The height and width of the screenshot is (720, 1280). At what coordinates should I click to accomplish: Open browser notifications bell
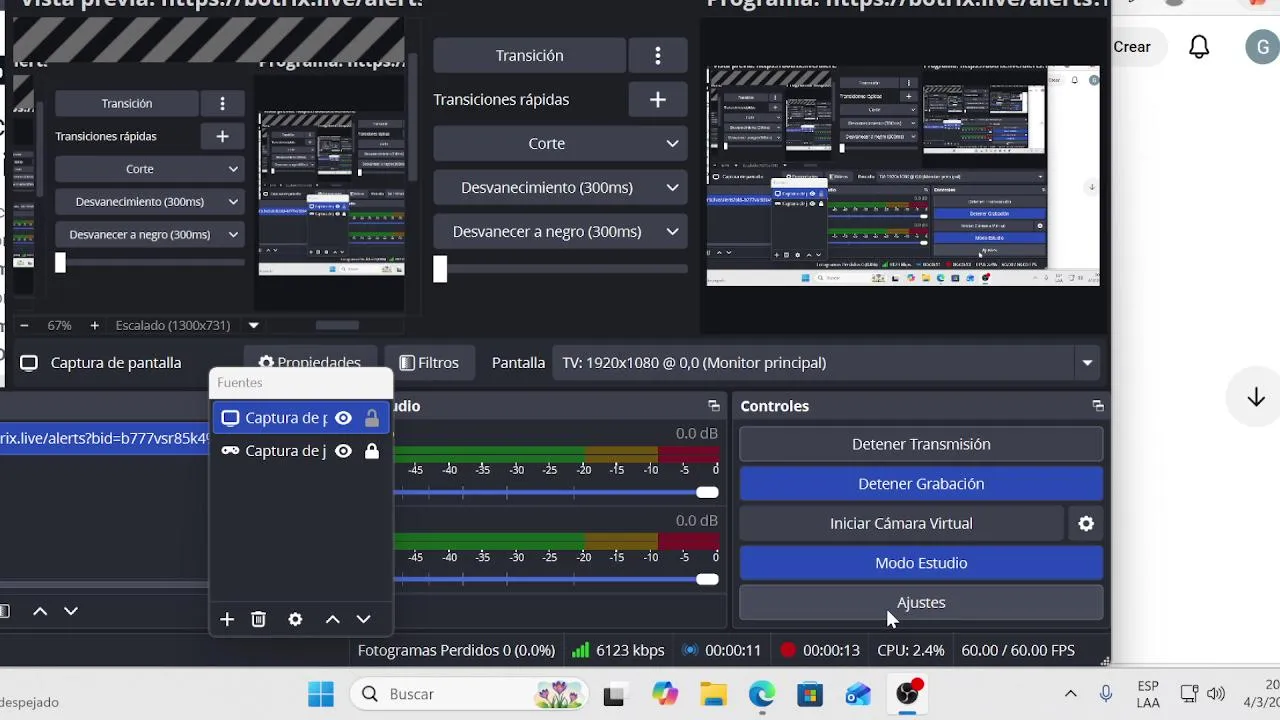(1199, 47)
